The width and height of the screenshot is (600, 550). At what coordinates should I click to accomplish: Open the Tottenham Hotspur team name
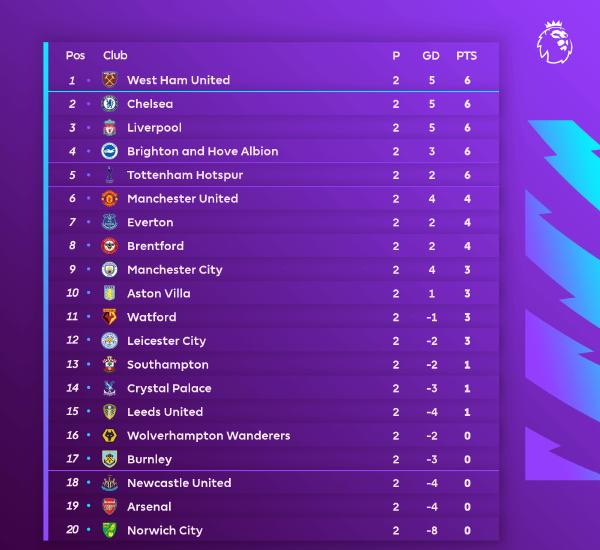click(x=185, y=175)
